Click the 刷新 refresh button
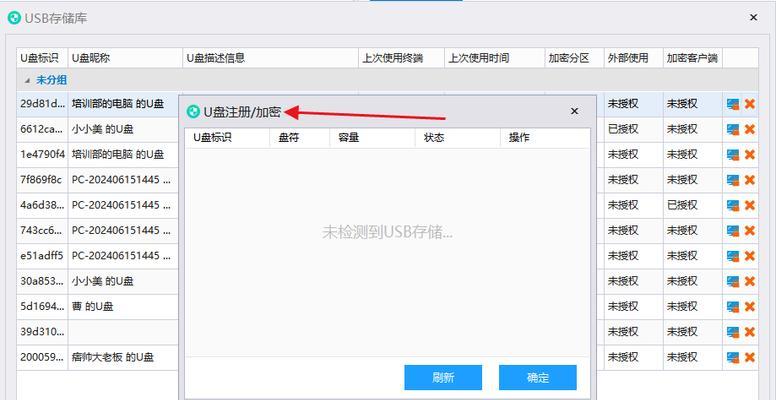776x400 pixels. click(443, 377)
